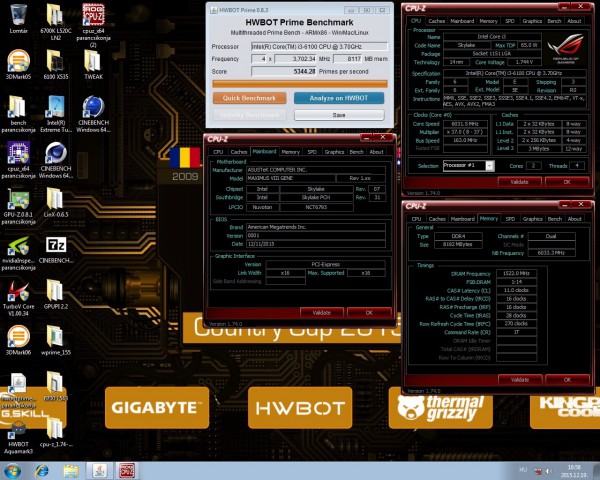The width and height of the screenshot is (600, 480).
Task: Click Validate in the CPU-Z Memory window
Action: coord(520,380)
